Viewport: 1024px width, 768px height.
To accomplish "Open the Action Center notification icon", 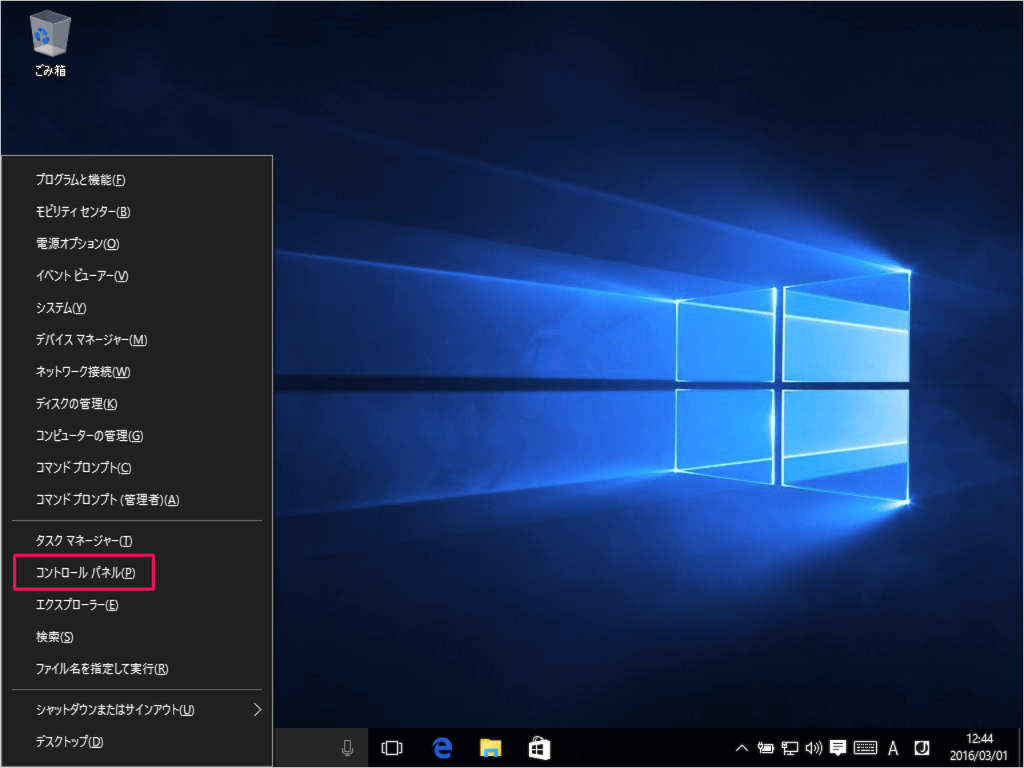I will pyautogui.click(x=838, y=748).
